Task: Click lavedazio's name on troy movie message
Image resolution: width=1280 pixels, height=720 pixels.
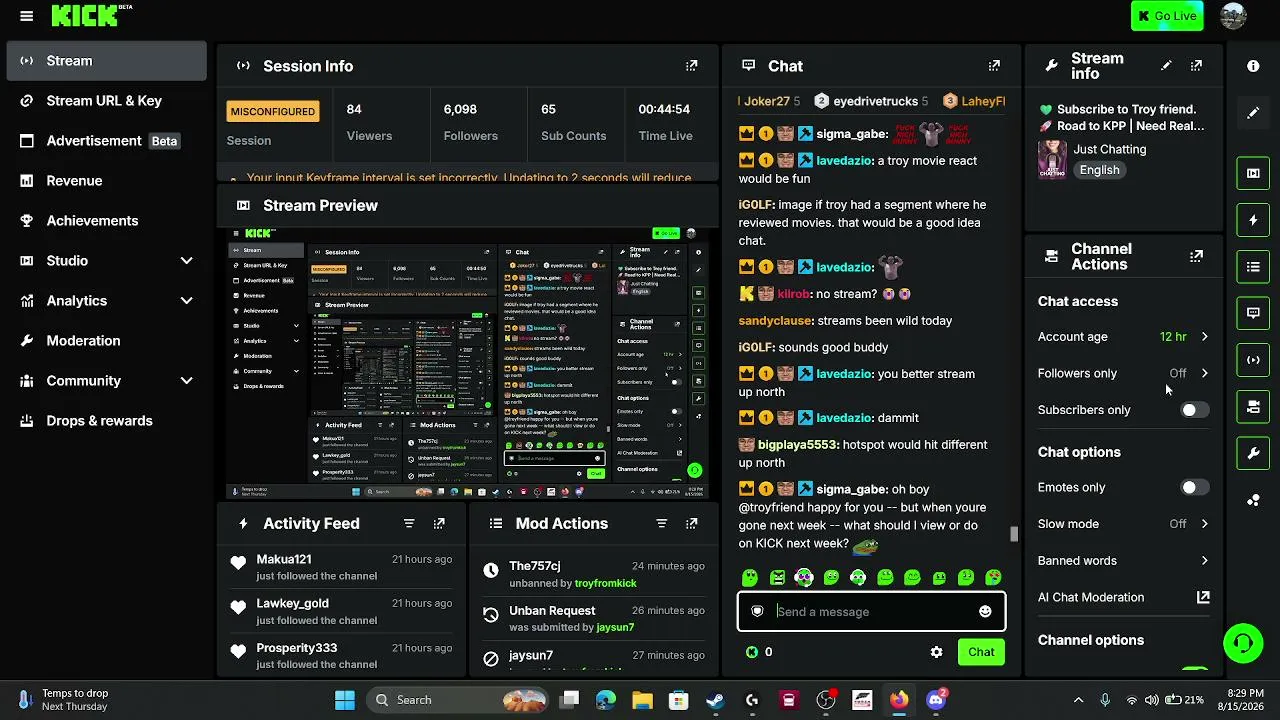Action: pyautogui.click(x=845, y=160)
